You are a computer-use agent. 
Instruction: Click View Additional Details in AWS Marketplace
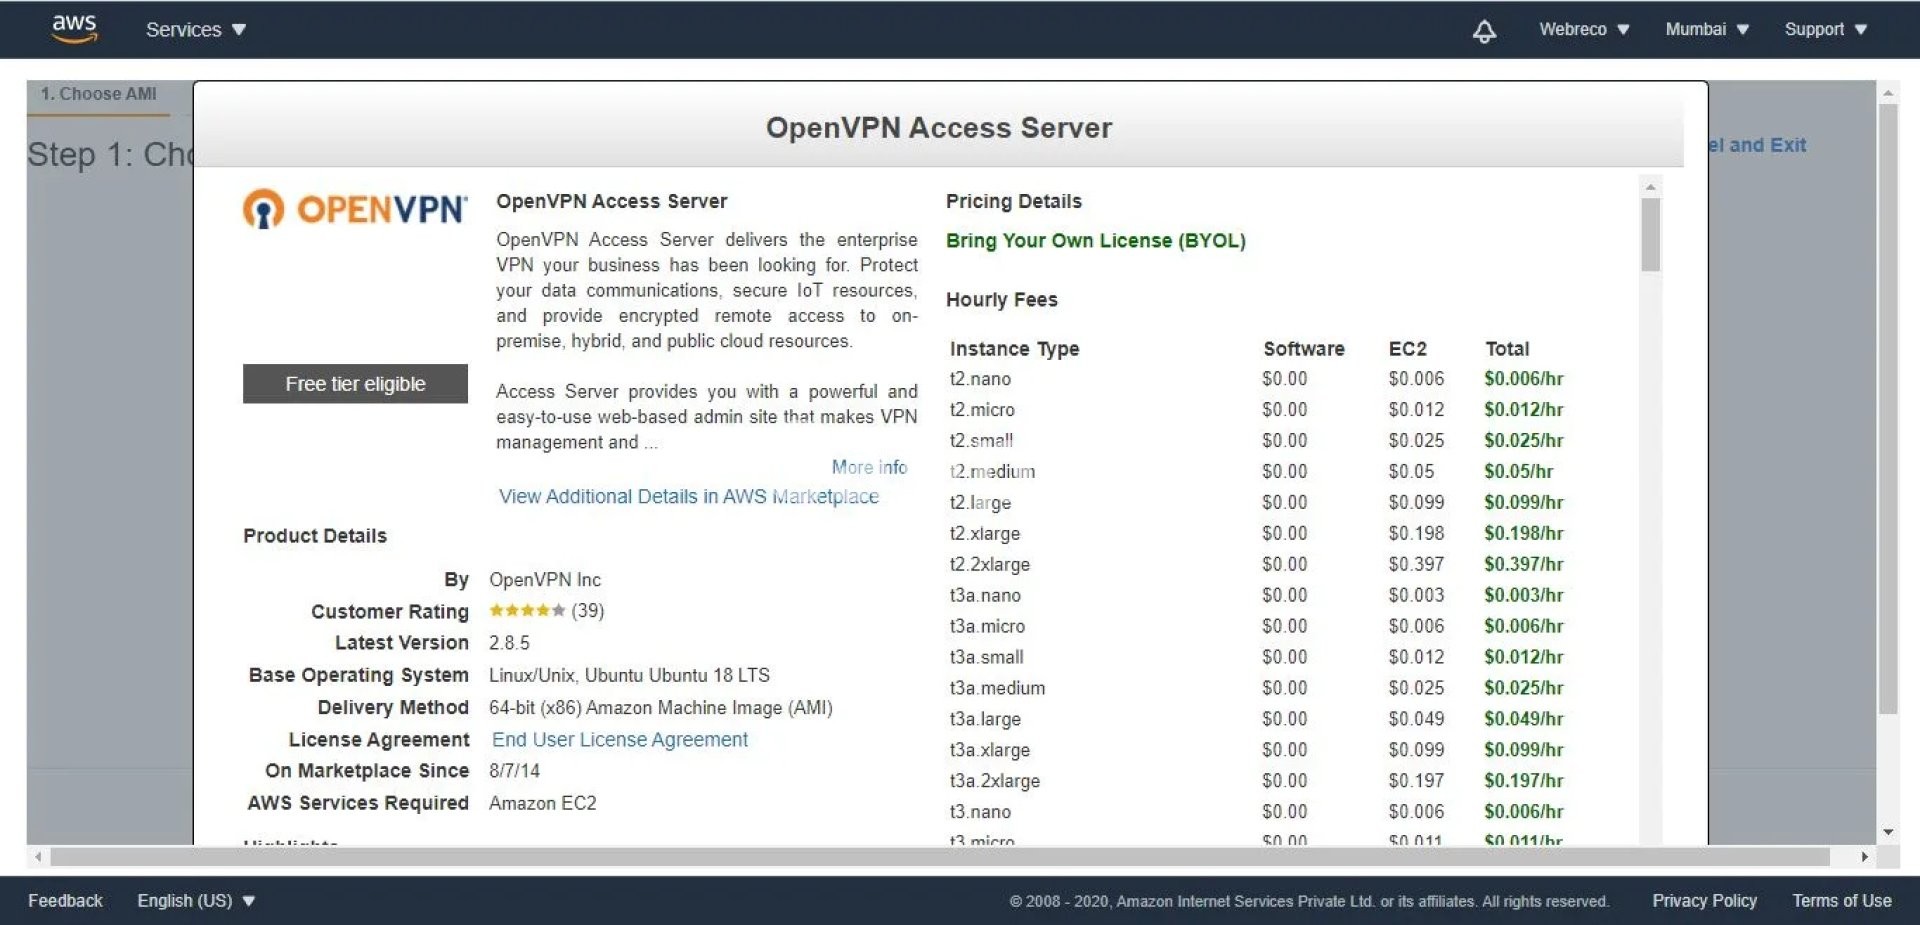688,497
